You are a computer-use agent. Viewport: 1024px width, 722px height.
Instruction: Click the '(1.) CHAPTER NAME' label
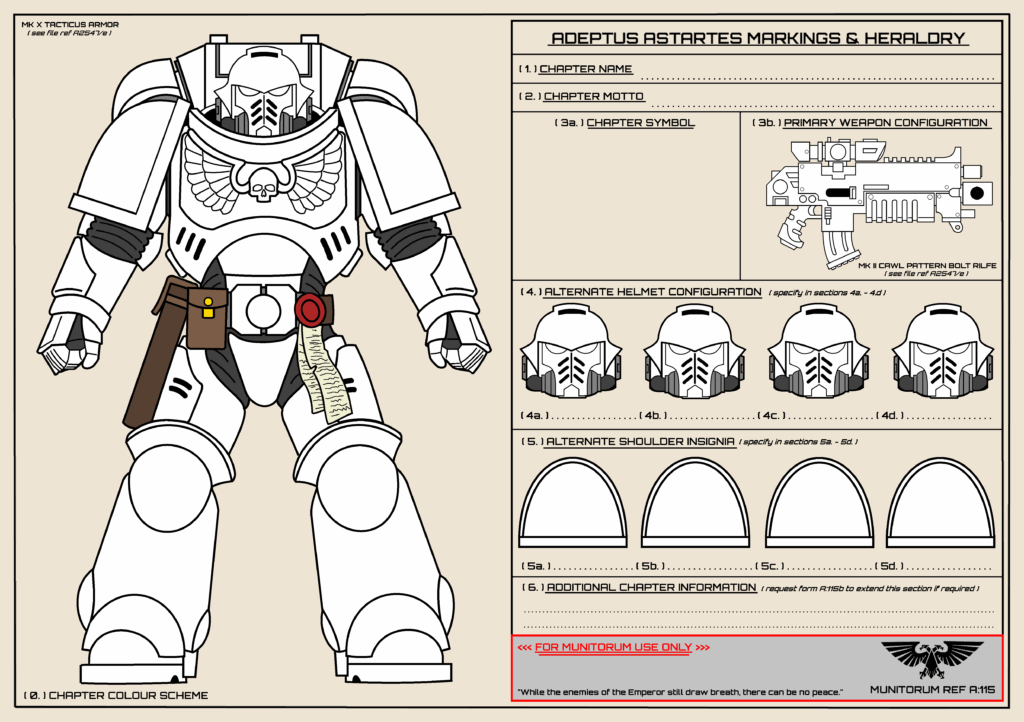coord(576,69)
